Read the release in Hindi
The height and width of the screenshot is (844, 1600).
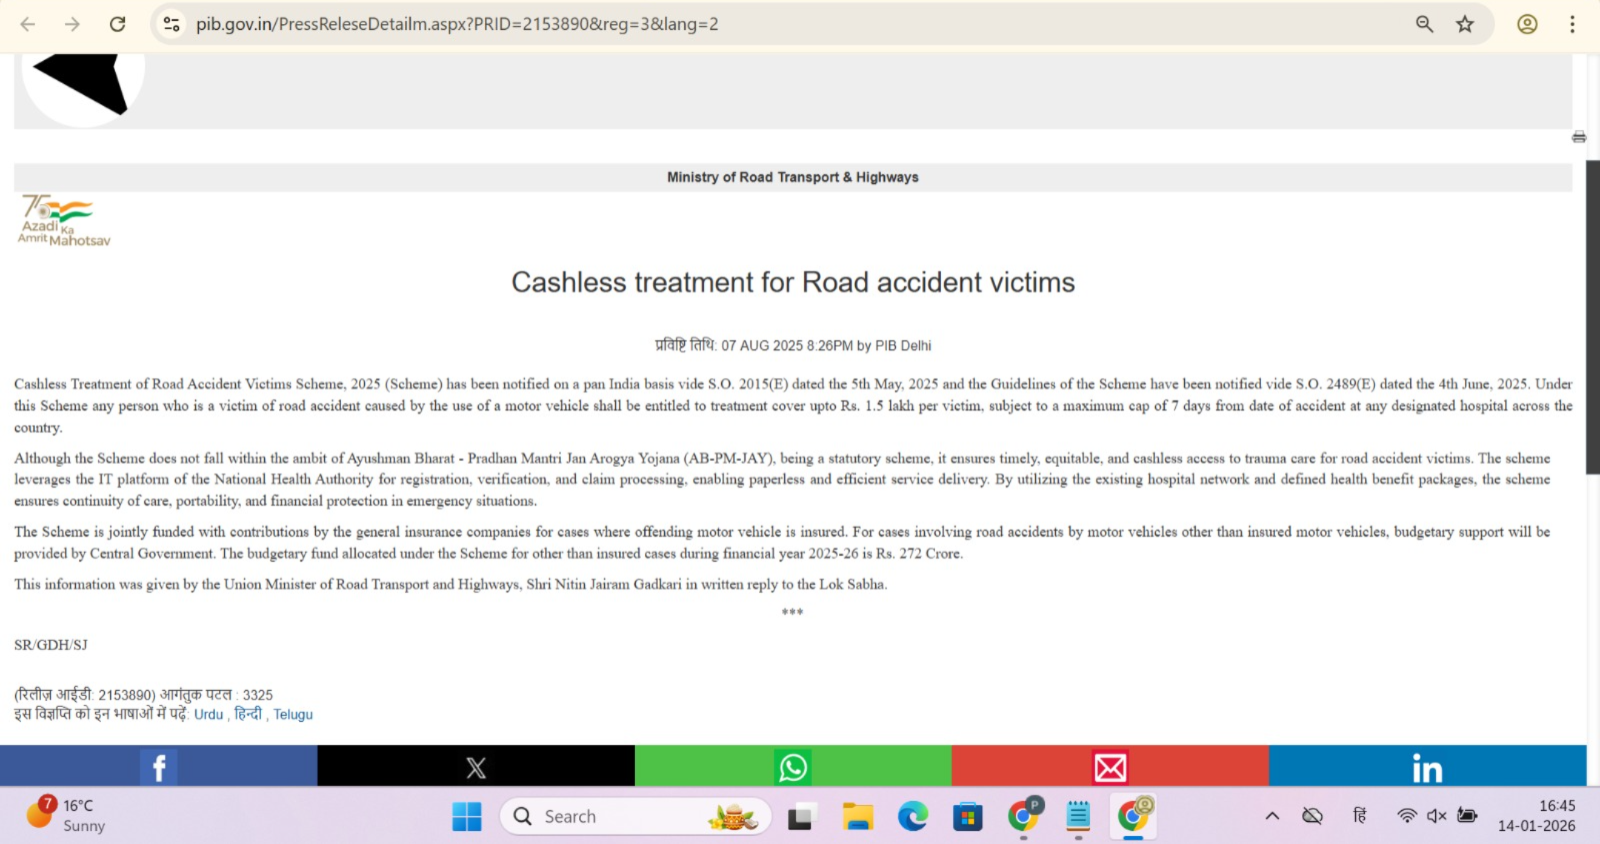click(x=248, y=714)
